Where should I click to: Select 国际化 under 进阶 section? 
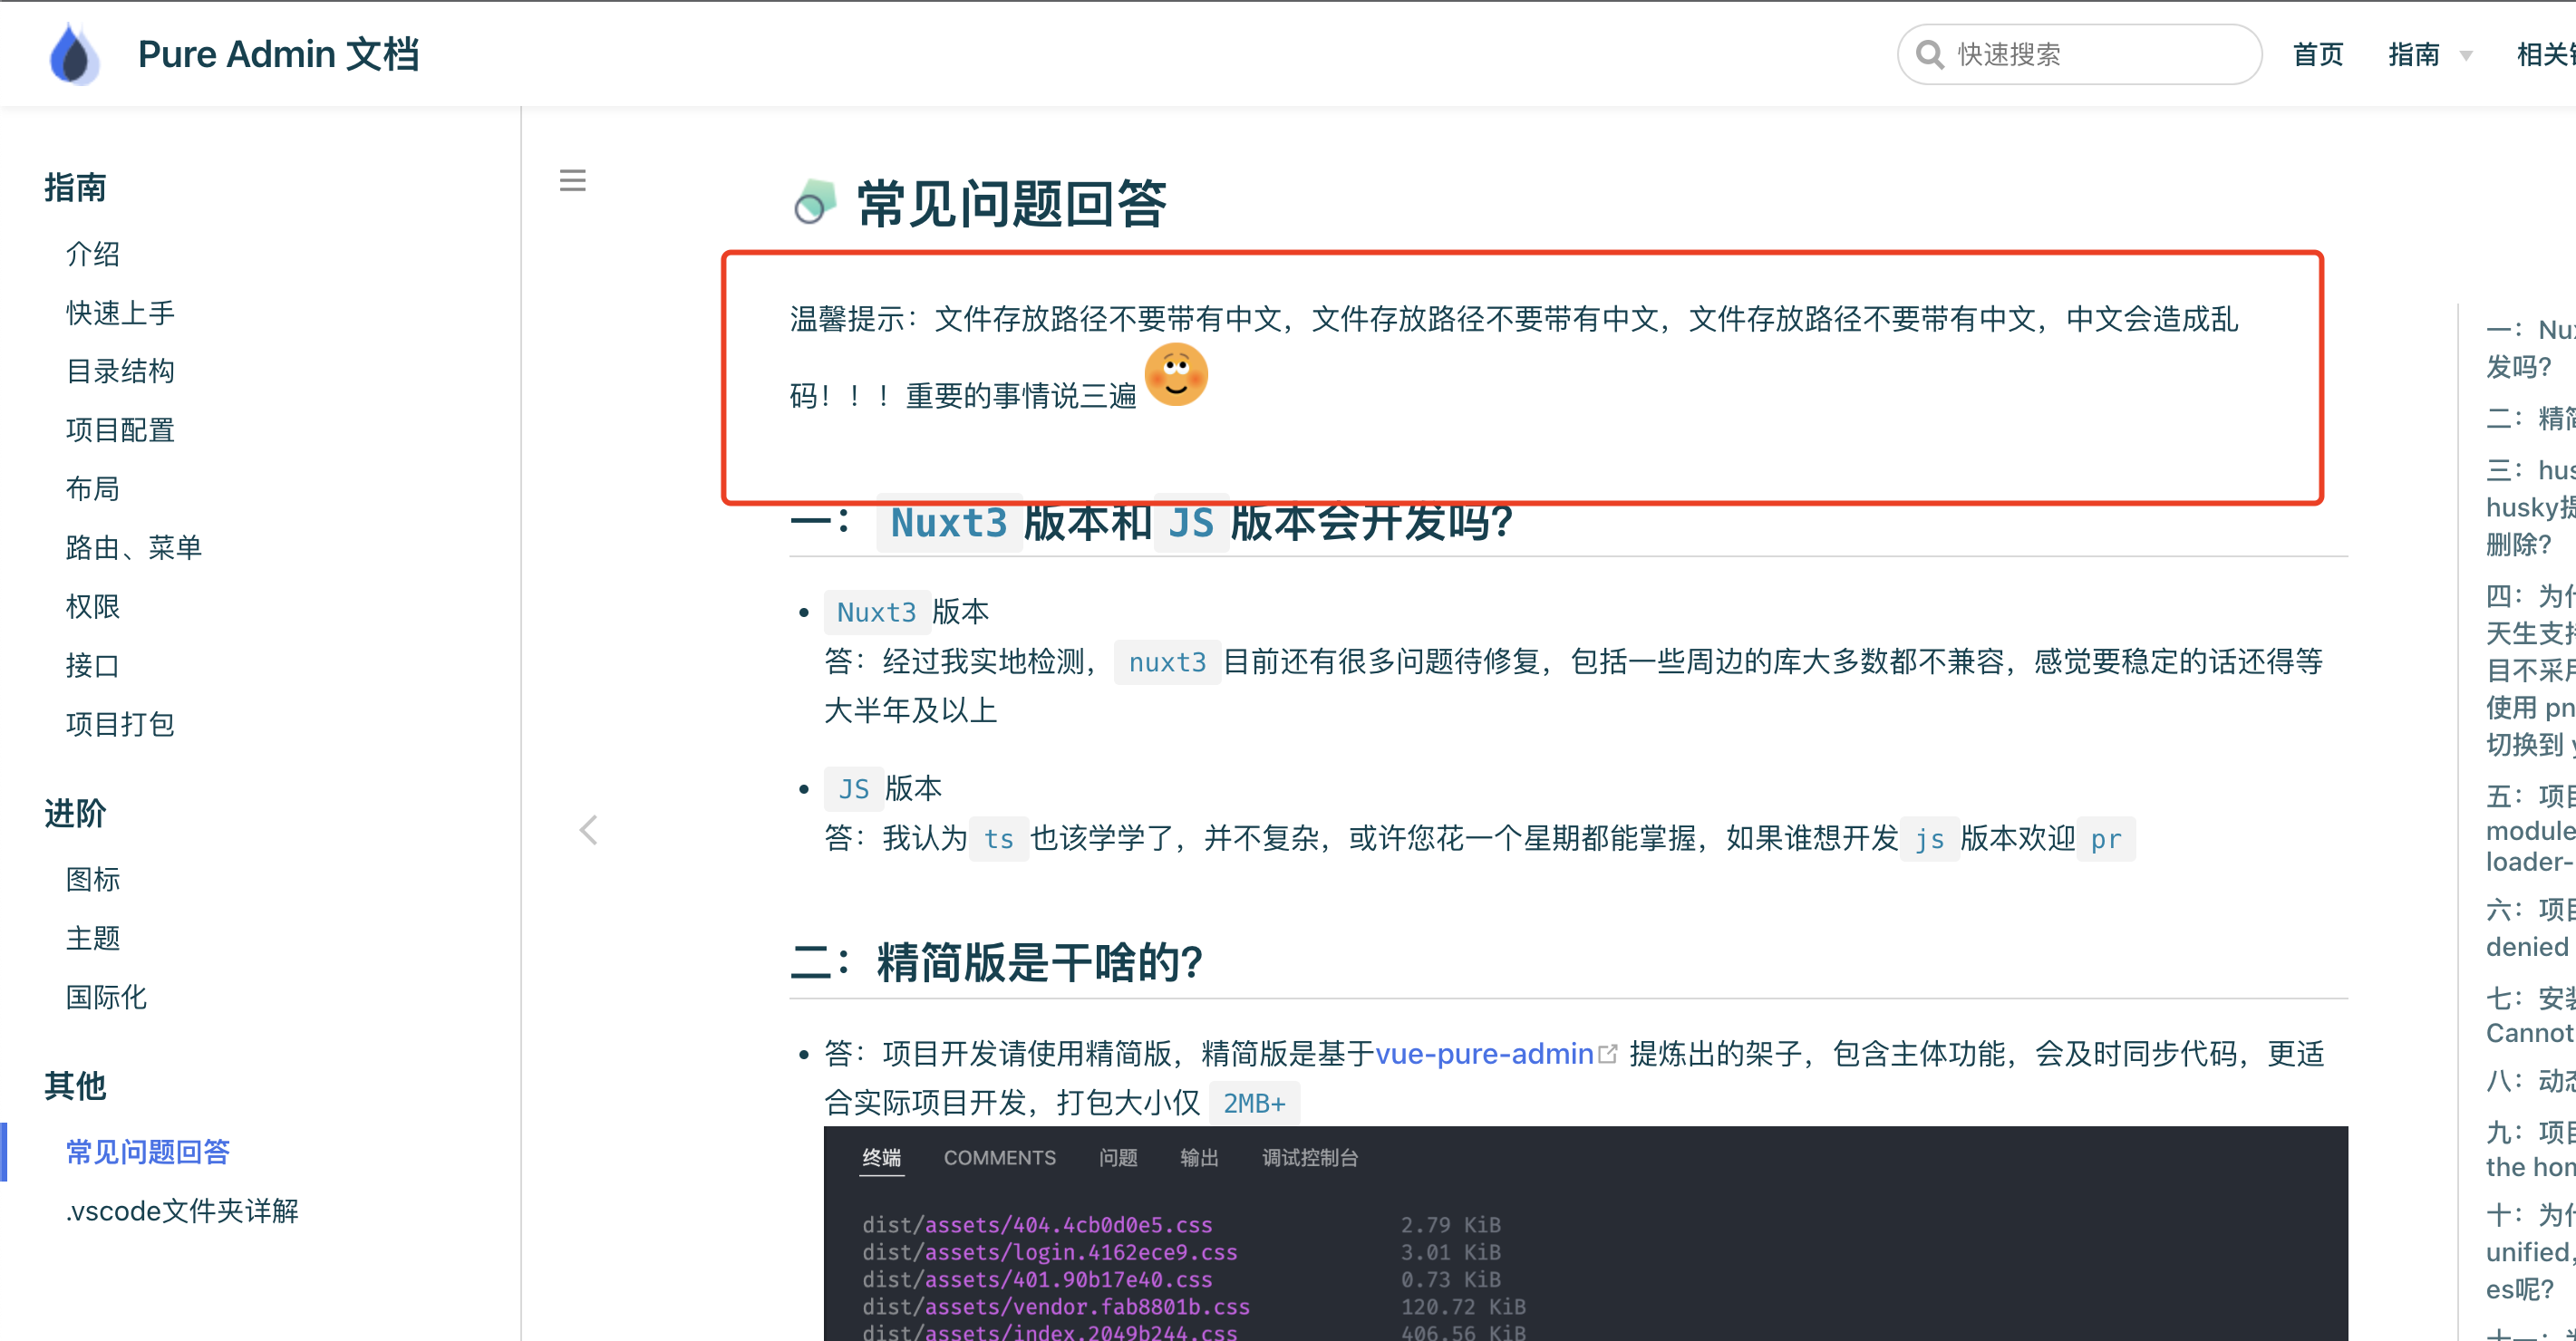[x=105, y=997]
